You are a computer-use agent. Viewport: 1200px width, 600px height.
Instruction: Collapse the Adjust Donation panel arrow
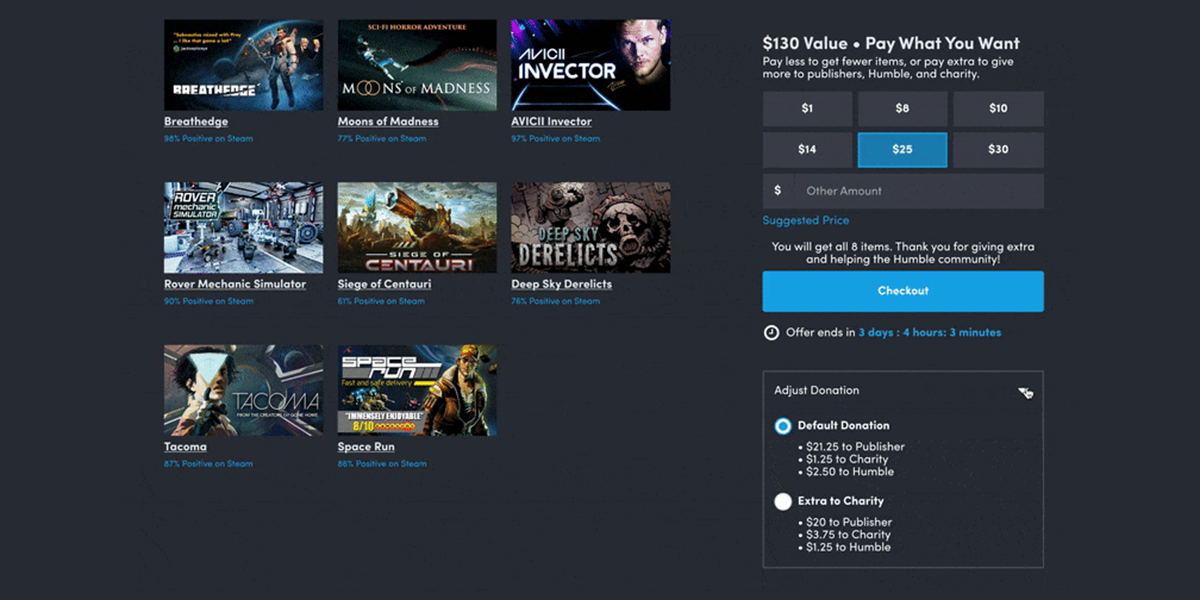pos(1023,391)
